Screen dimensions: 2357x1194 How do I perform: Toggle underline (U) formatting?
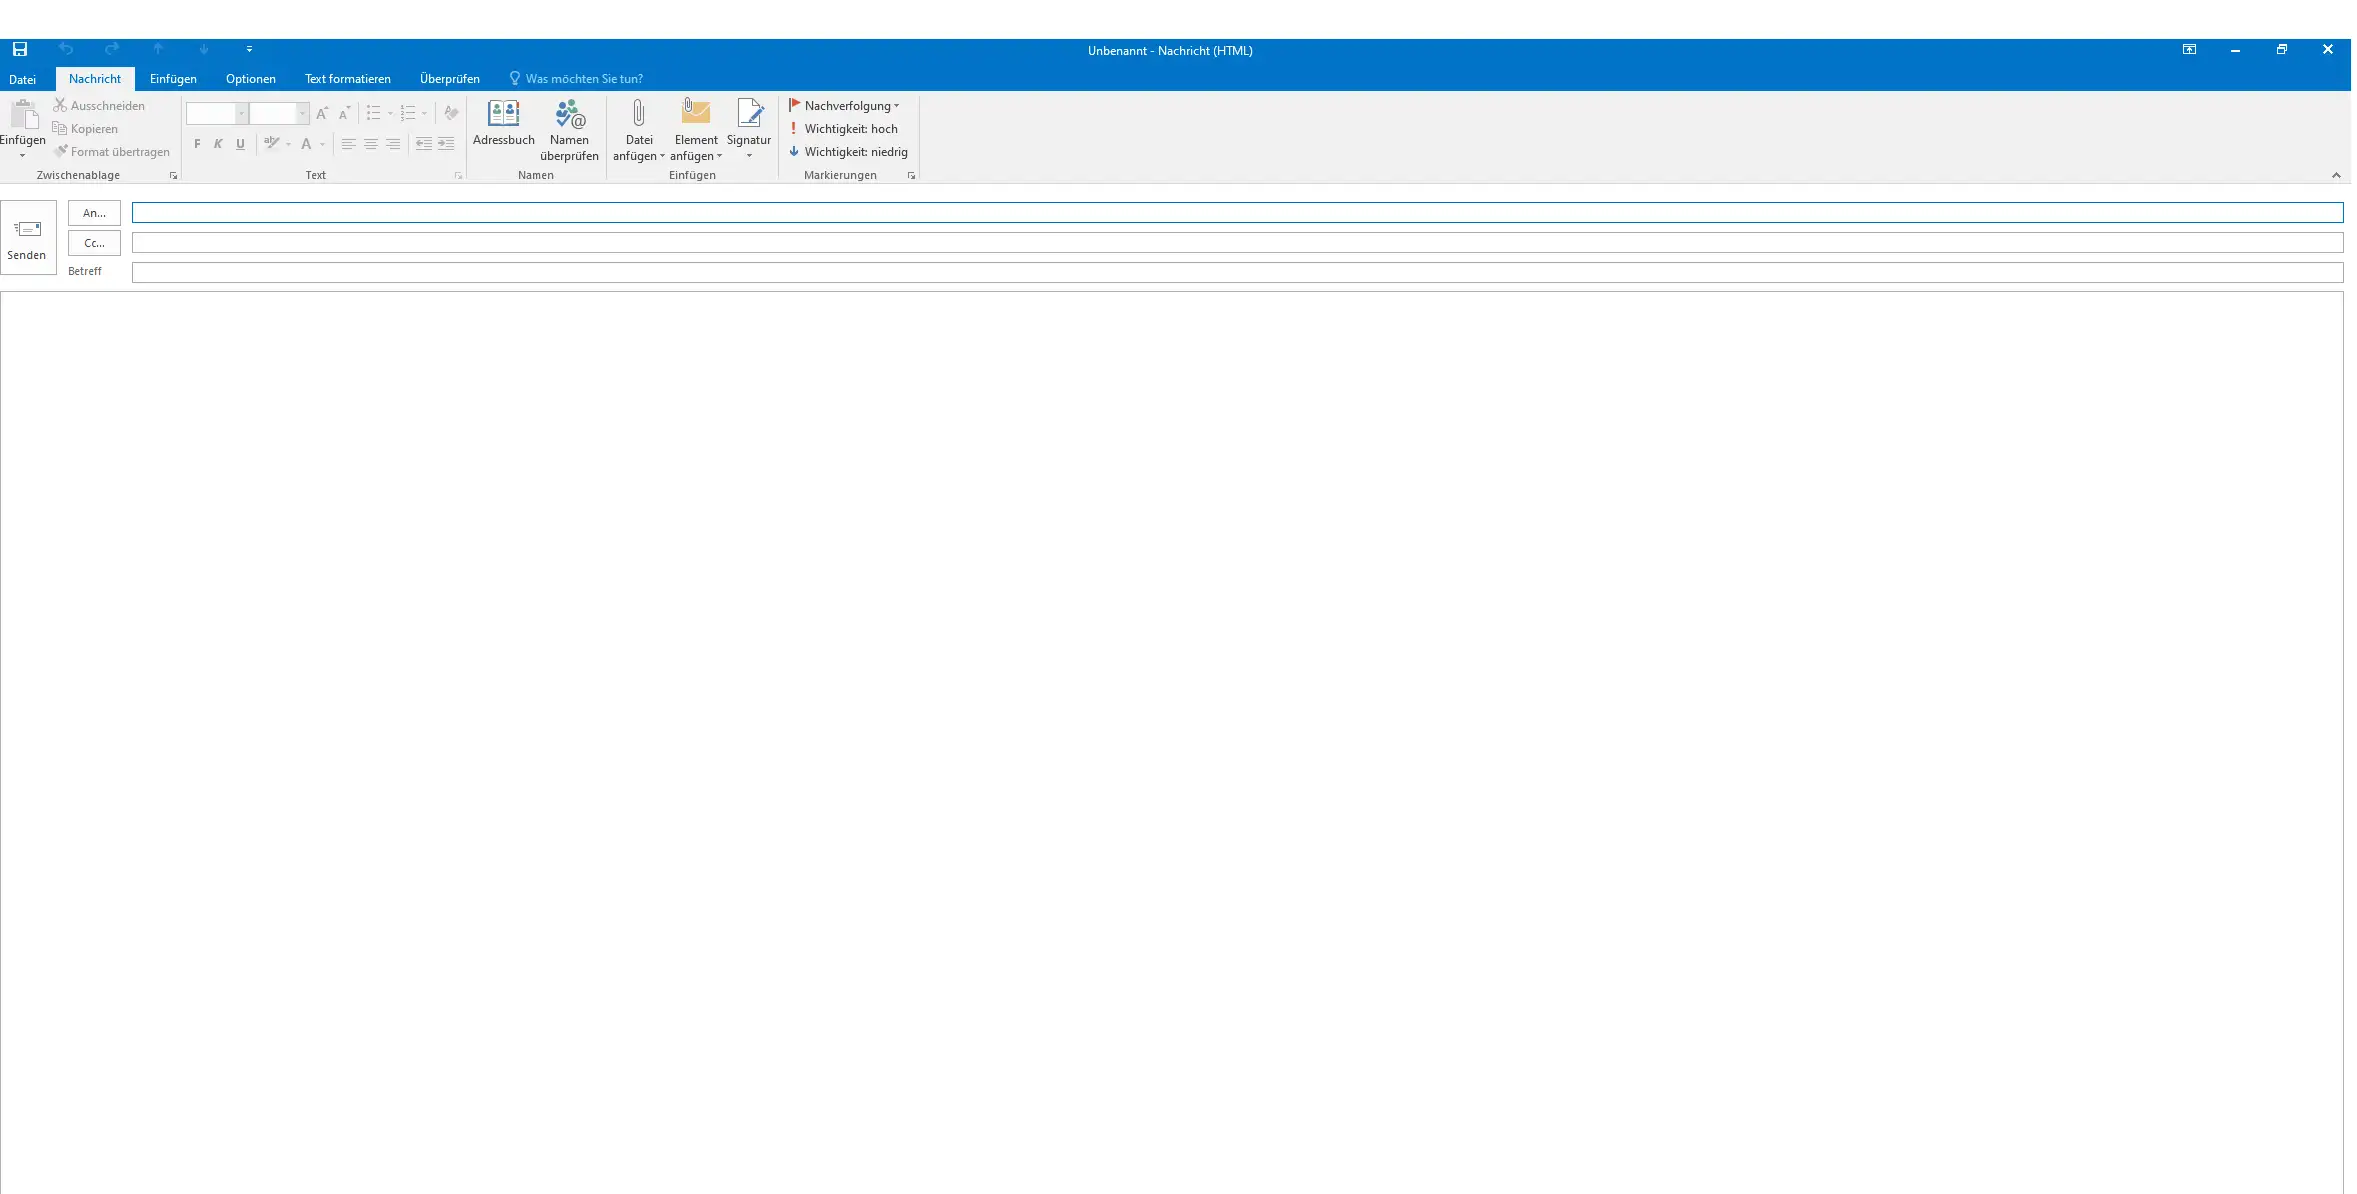tap(240, 144)
